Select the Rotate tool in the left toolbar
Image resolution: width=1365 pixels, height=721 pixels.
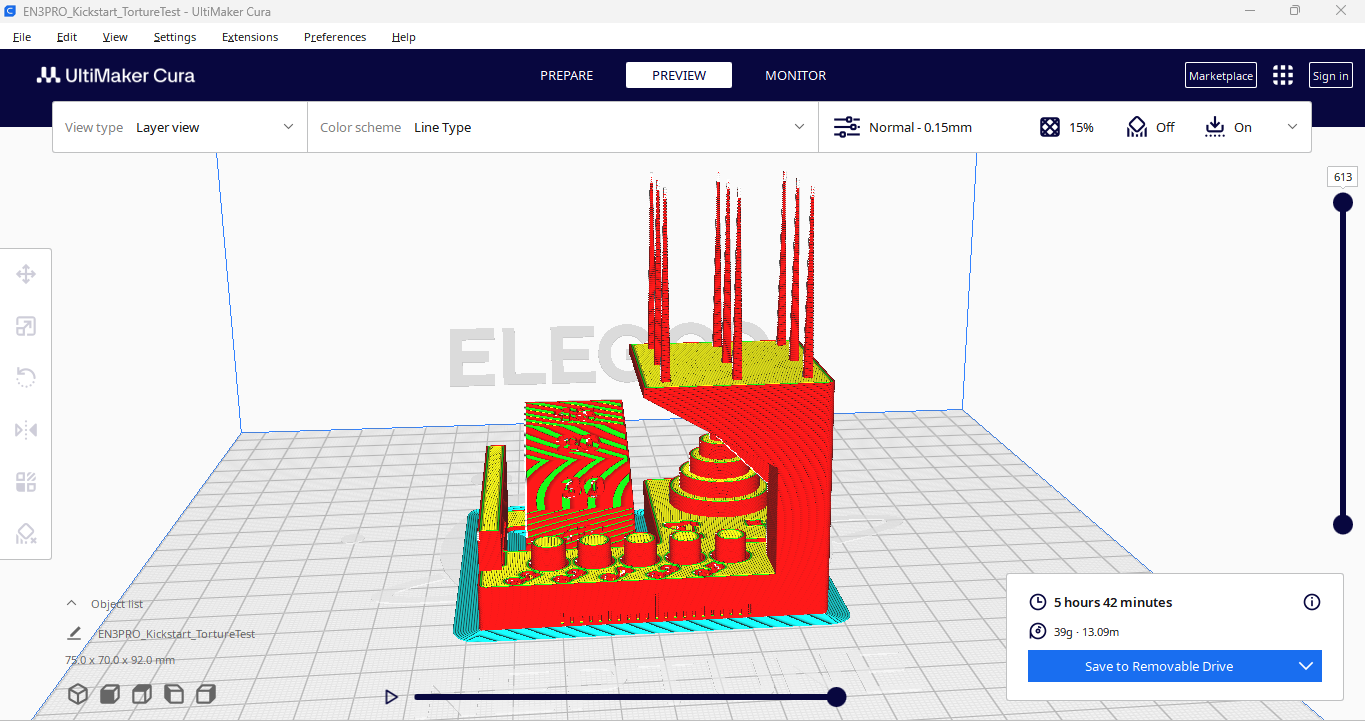pyautogui.click(x=26, y=378)
